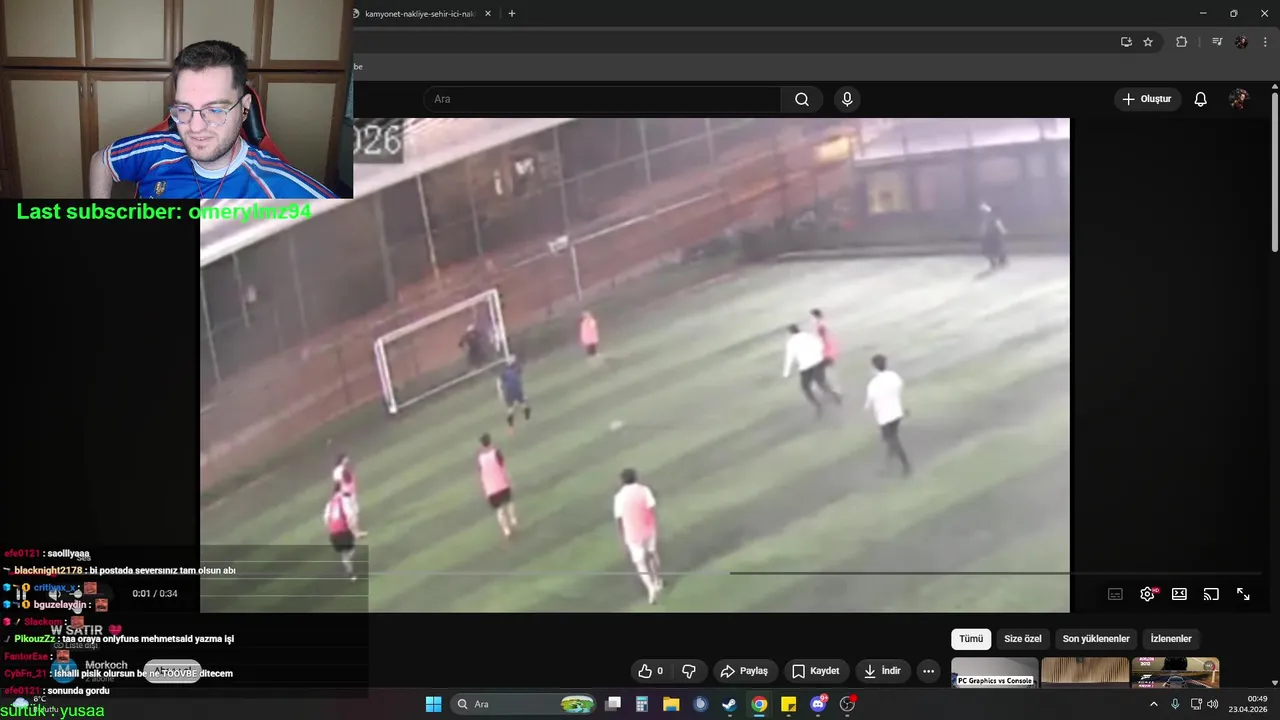Screen dimensions: 1280x720
Task: Switch to theater mode in player
Action: coord(1179,594)
